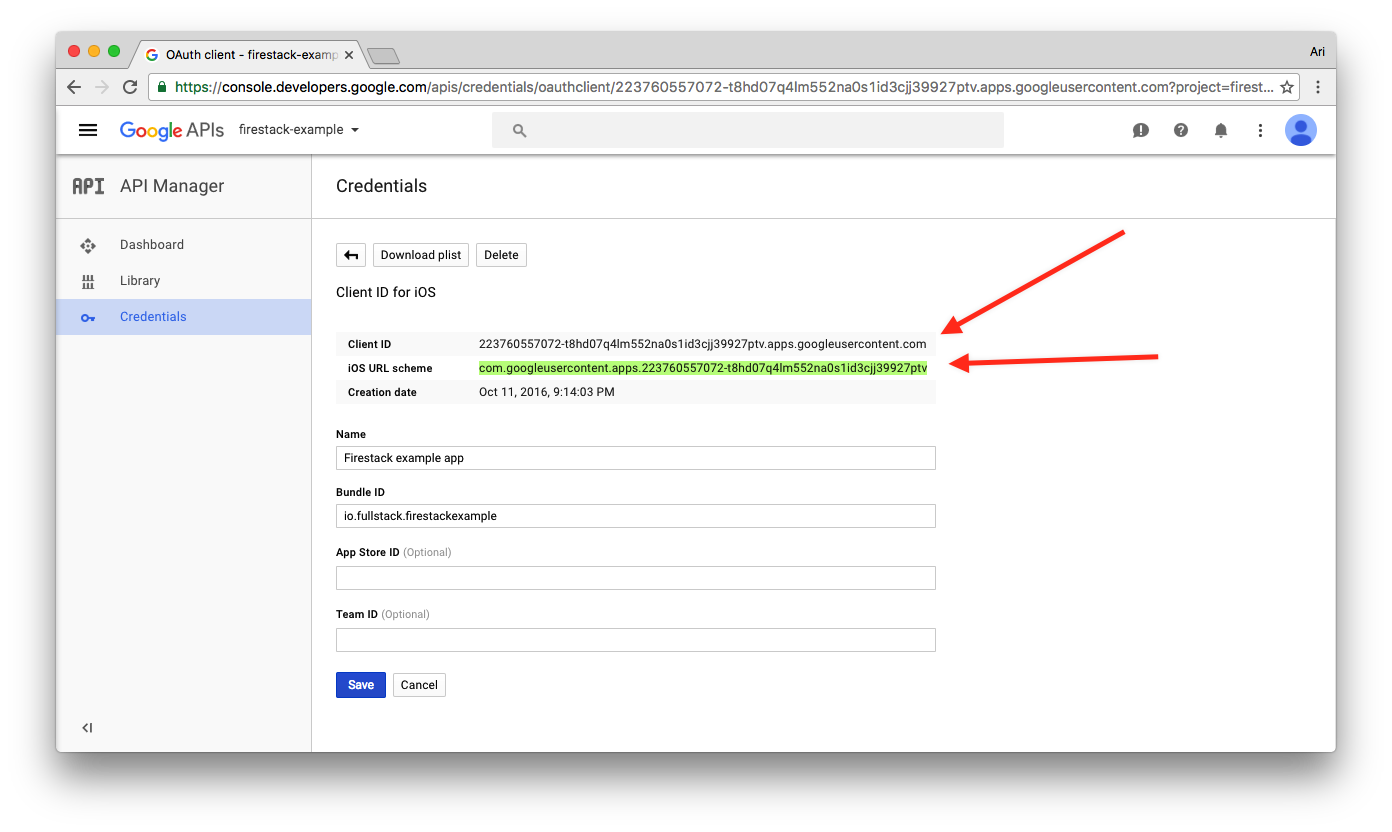Click the Client ID value text
The height and width of the screenshot is (832, 1392).
(x=703, y=344)
